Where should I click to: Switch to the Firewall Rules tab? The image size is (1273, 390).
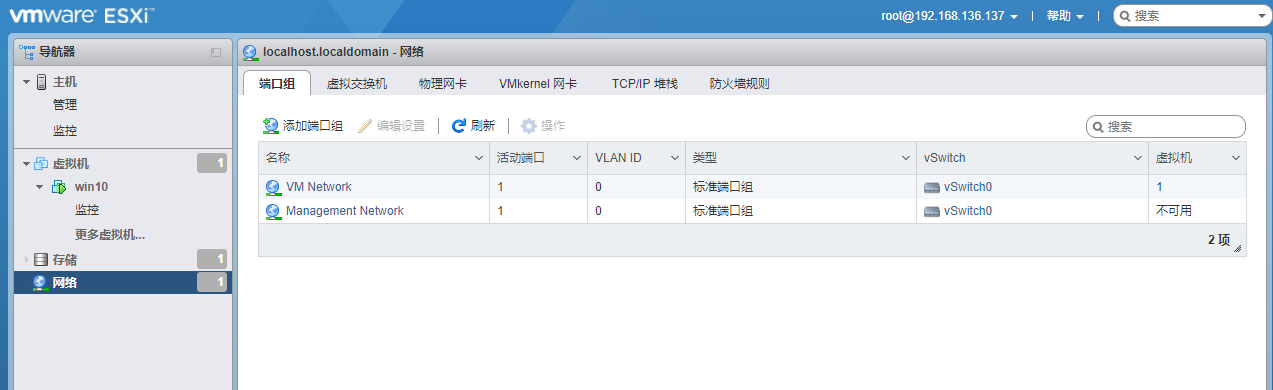739,84
